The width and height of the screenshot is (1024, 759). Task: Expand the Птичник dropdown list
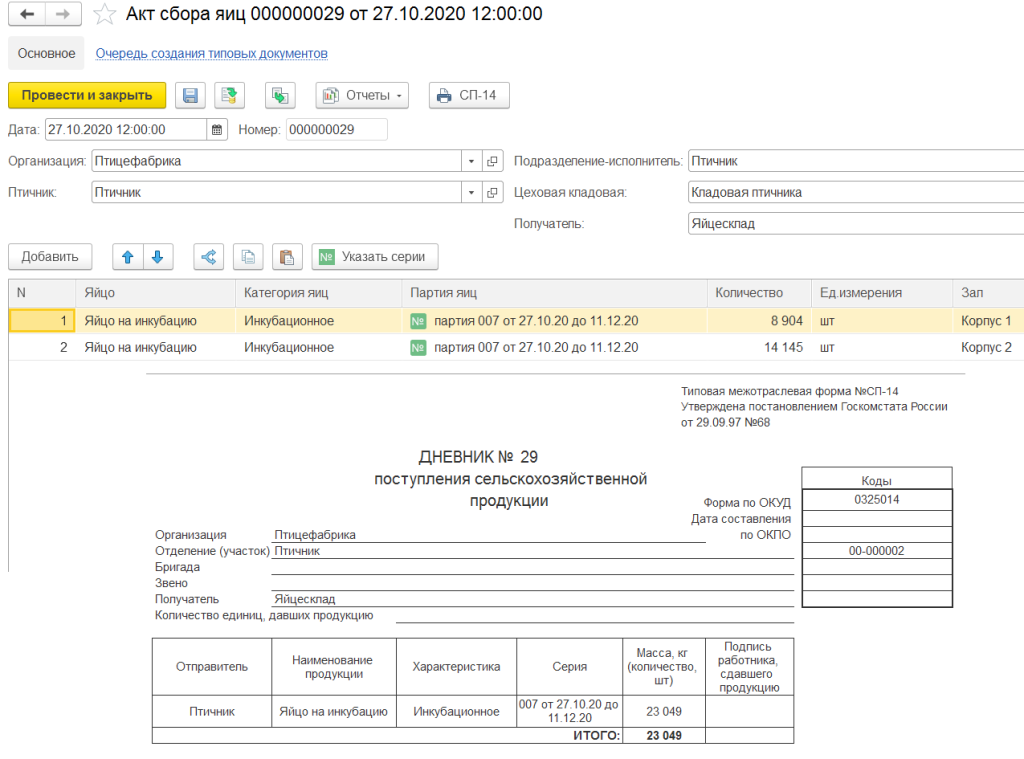[x=471, y=193]
